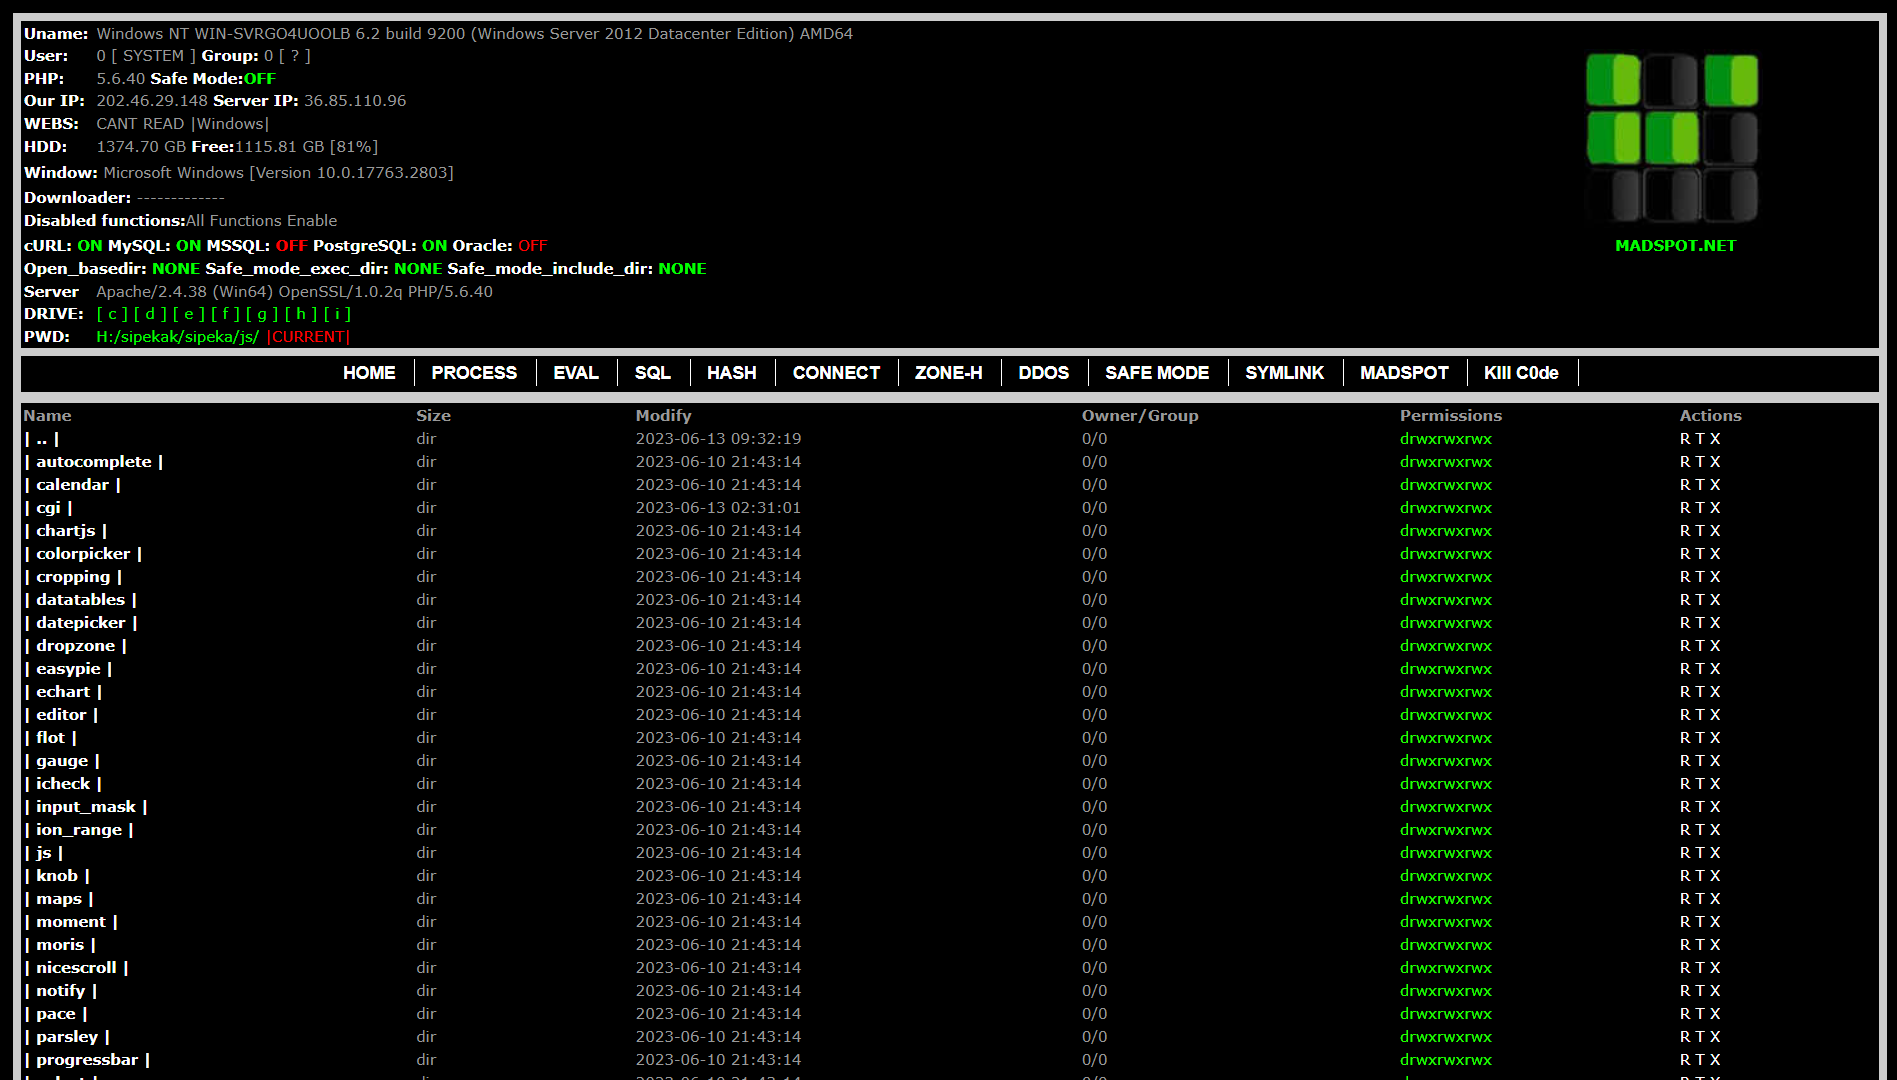
Task: Open the editor directory
Action: 61,715
